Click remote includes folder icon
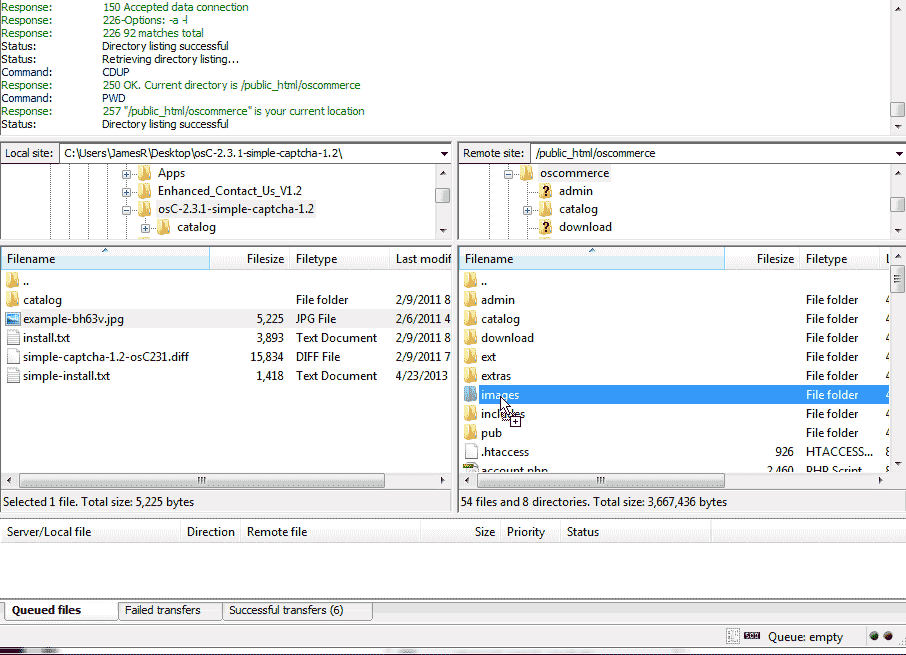Screen dimensions: 906x655 (471, 414)
